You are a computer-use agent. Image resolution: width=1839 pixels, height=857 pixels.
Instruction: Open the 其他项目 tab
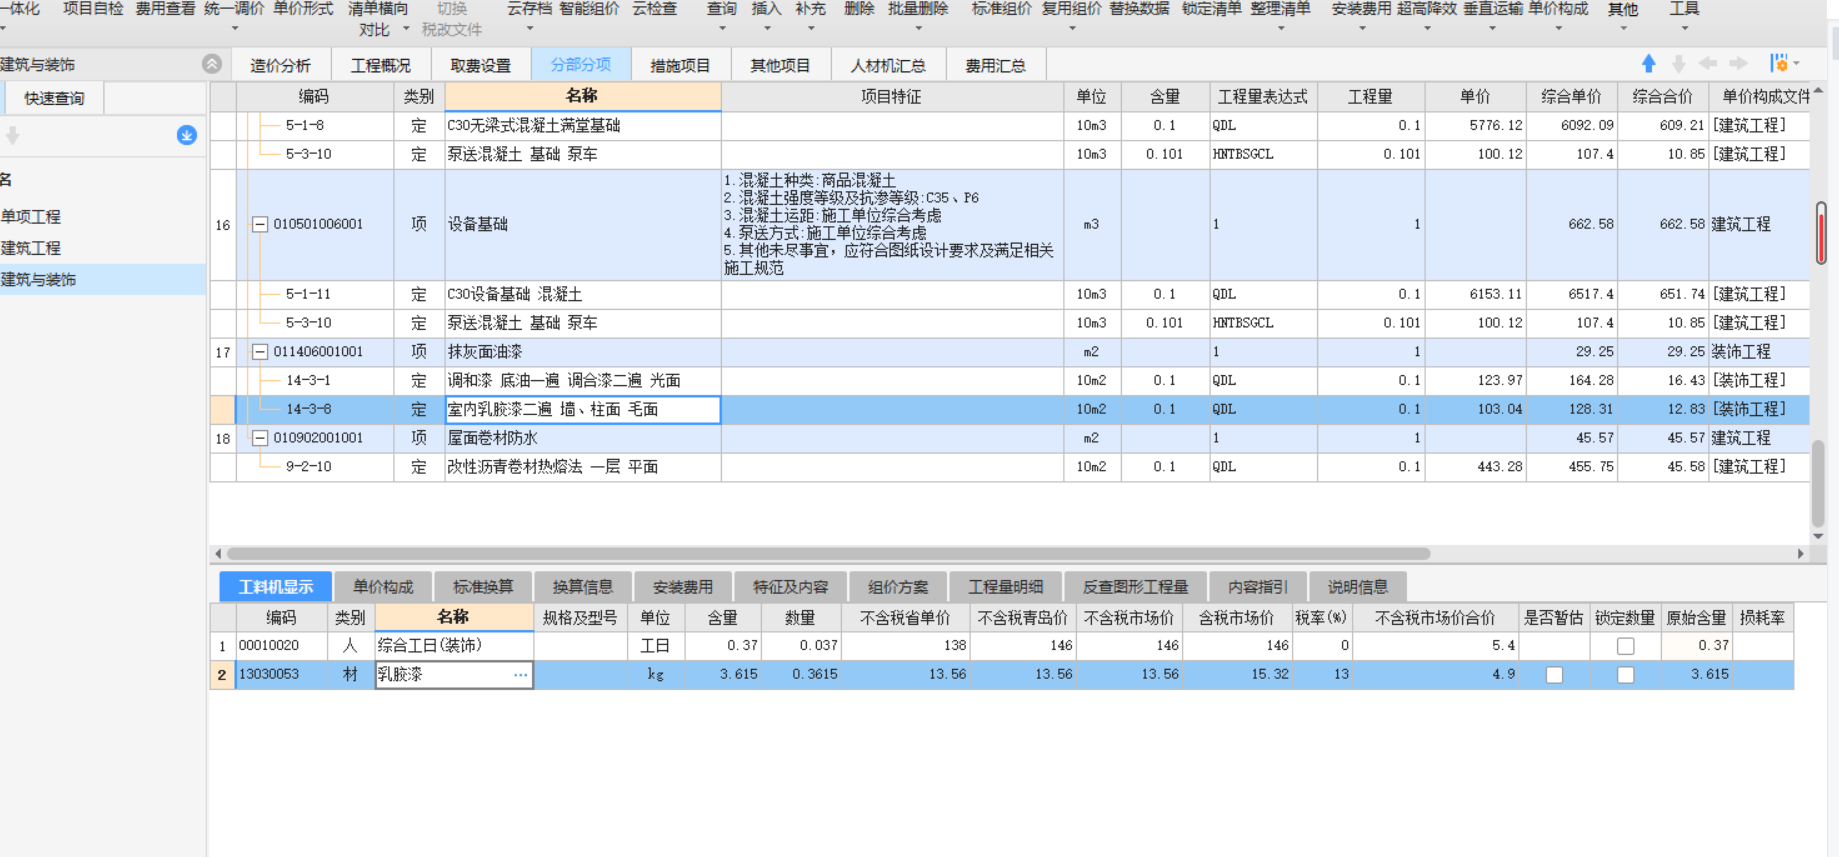pyautogui.click(x=780, y=65)
